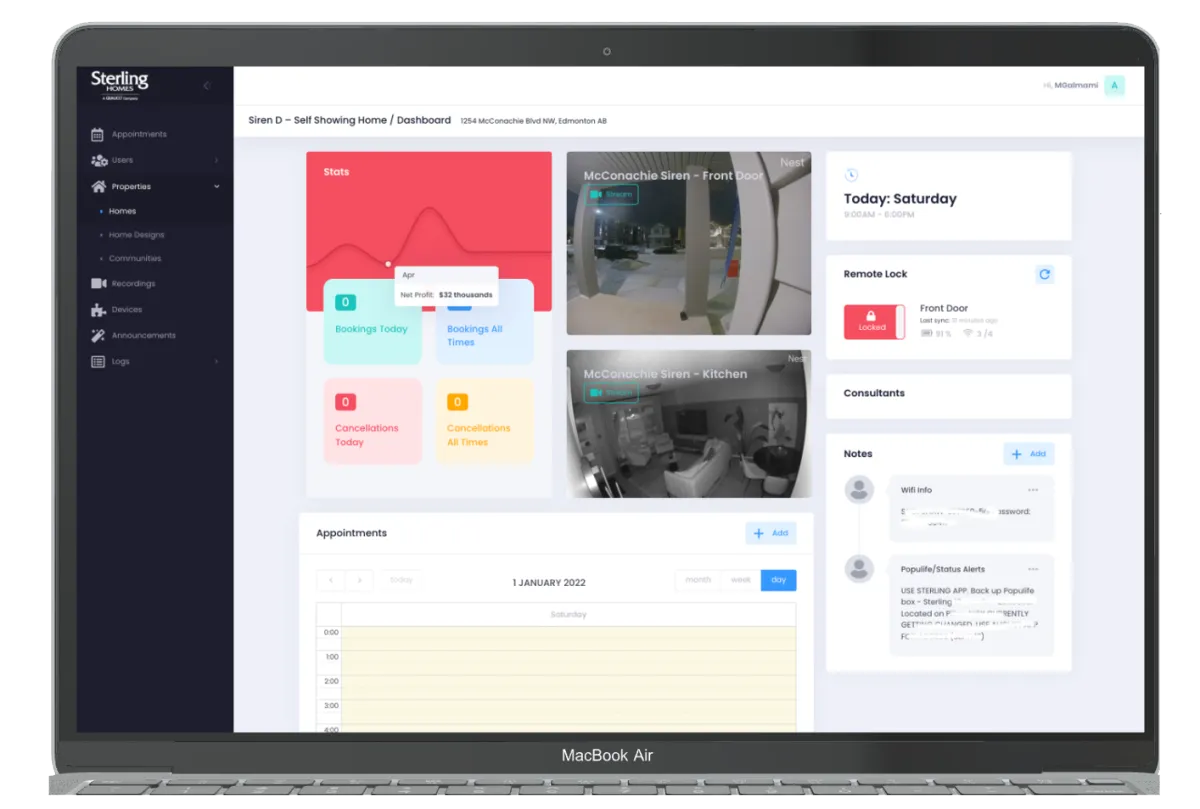1200x809 pixels.
Task: Click the Properties house icon in sidebar
Action: click(98, 186)
